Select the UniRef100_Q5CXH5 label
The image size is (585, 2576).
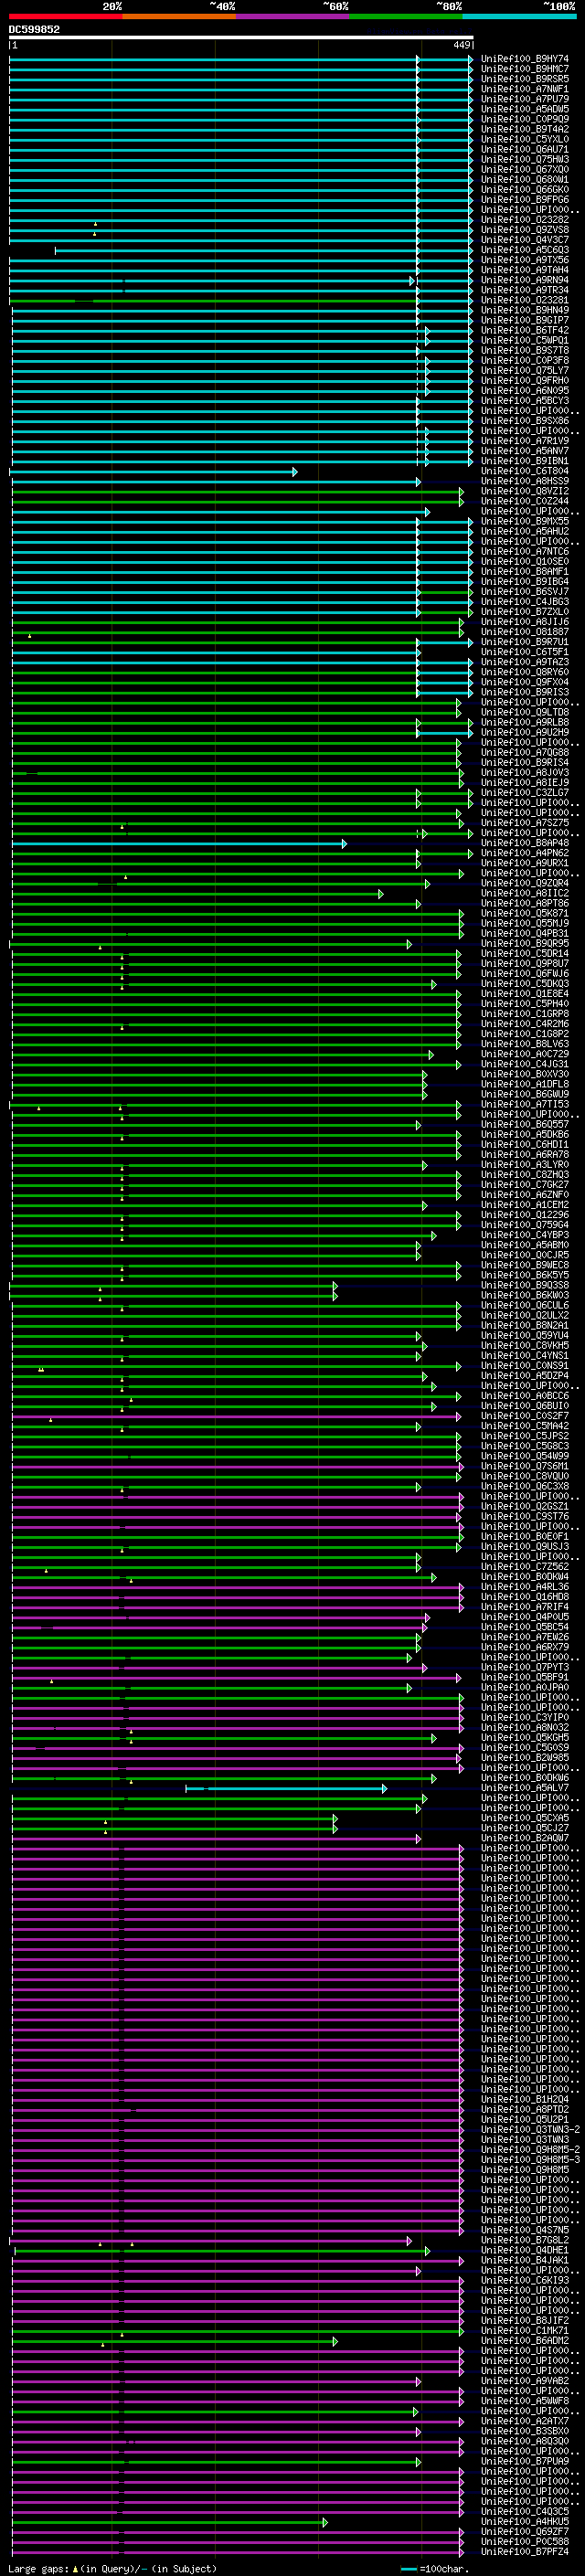(x=525, y=1818)
